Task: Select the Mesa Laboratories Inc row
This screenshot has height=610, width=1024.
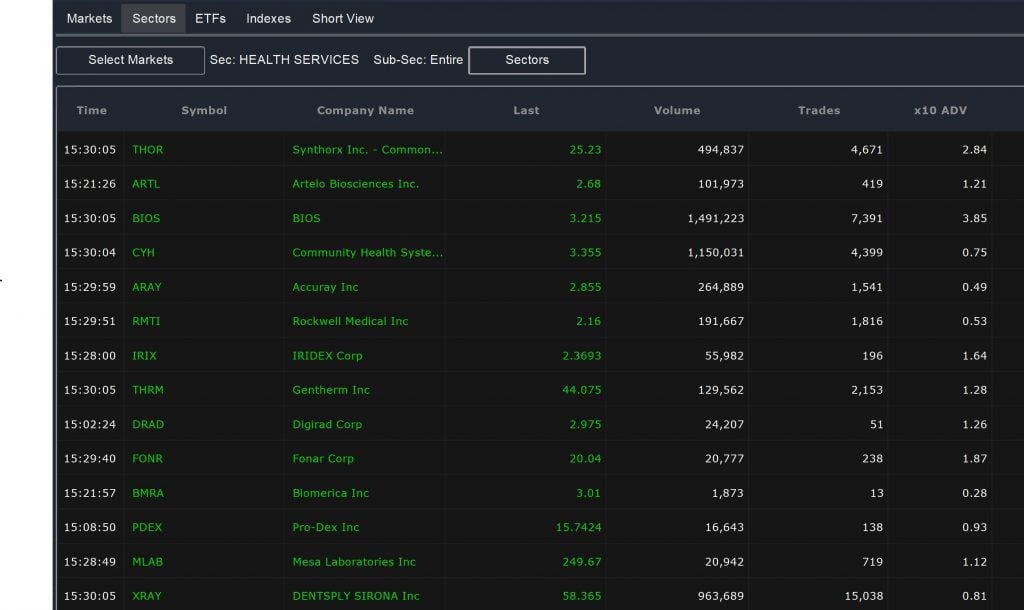Action: [541, 562]
